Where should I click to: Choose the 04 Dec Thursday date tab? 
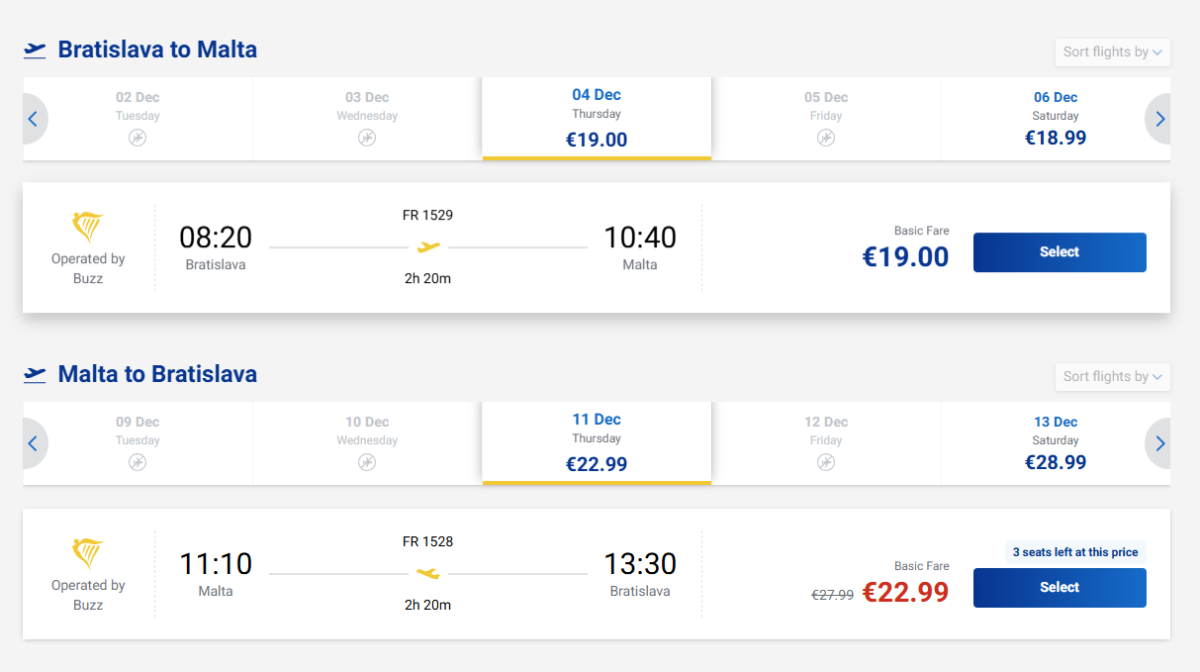tap(597, 118)
